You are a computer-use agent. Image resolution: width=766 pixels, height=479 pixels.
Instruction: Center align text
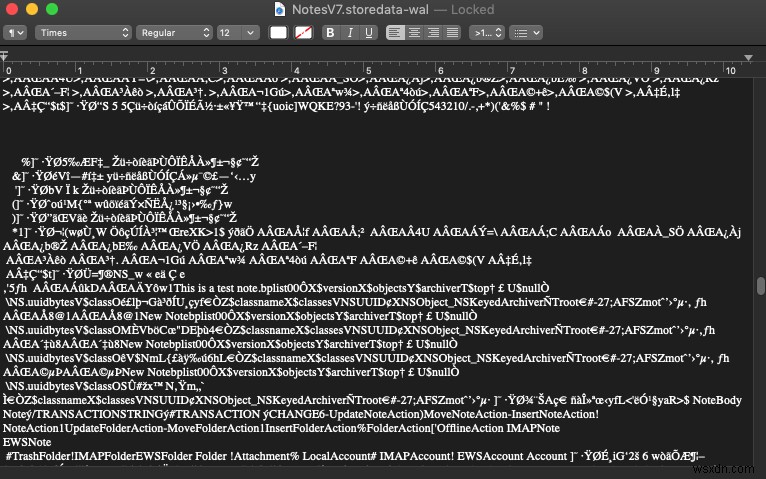(x=414, y=33)
